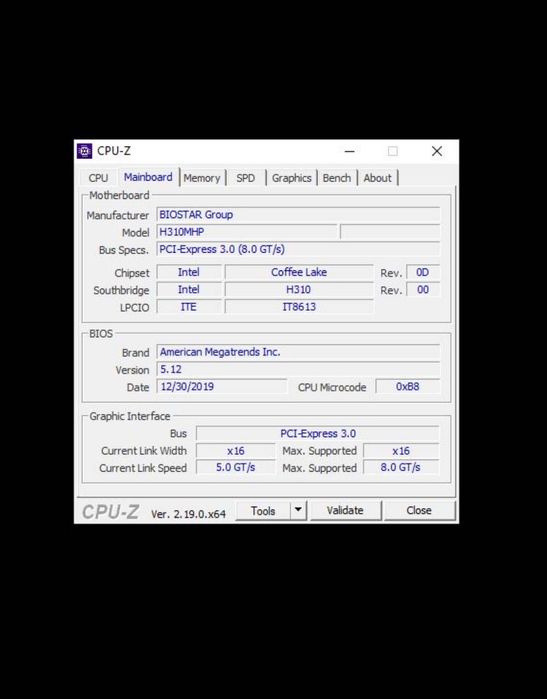This screenshot has height=699, width=547.
Task: Click the ITE LPCIO vendor field
Action: (x=189, y=307)
